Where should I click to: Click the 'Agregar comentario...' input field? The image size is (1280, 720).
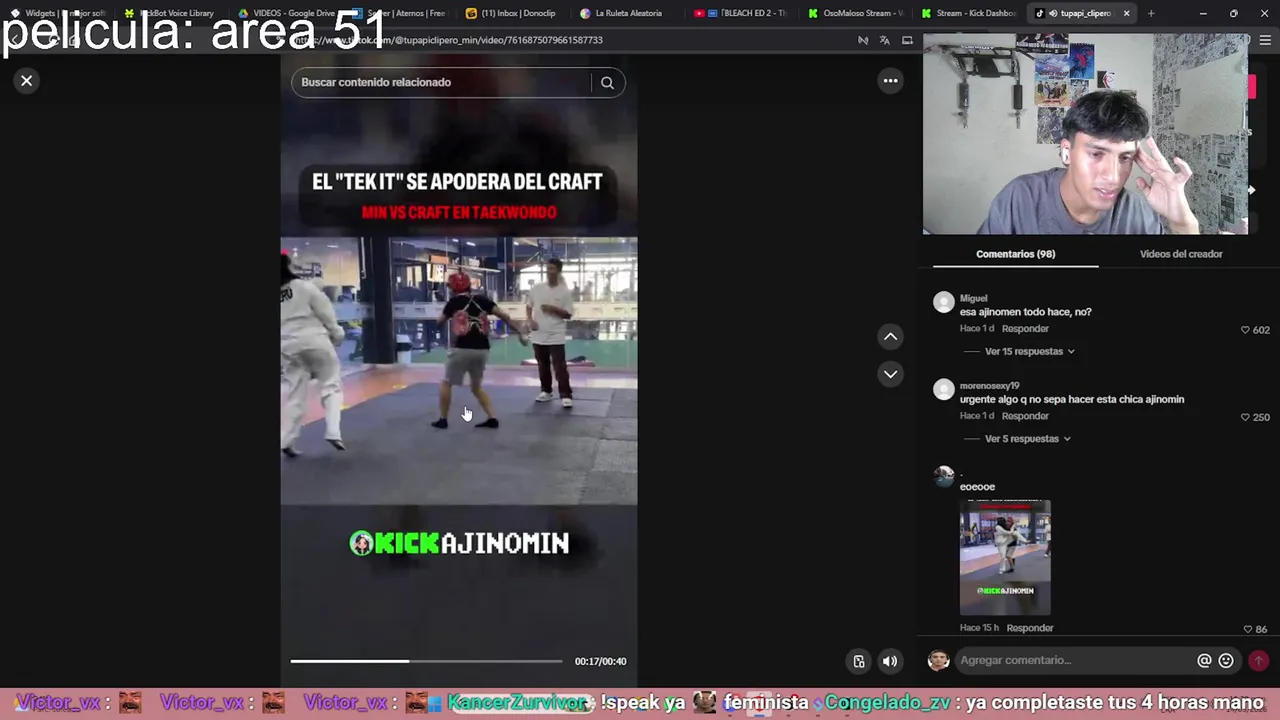(1075, 660)
